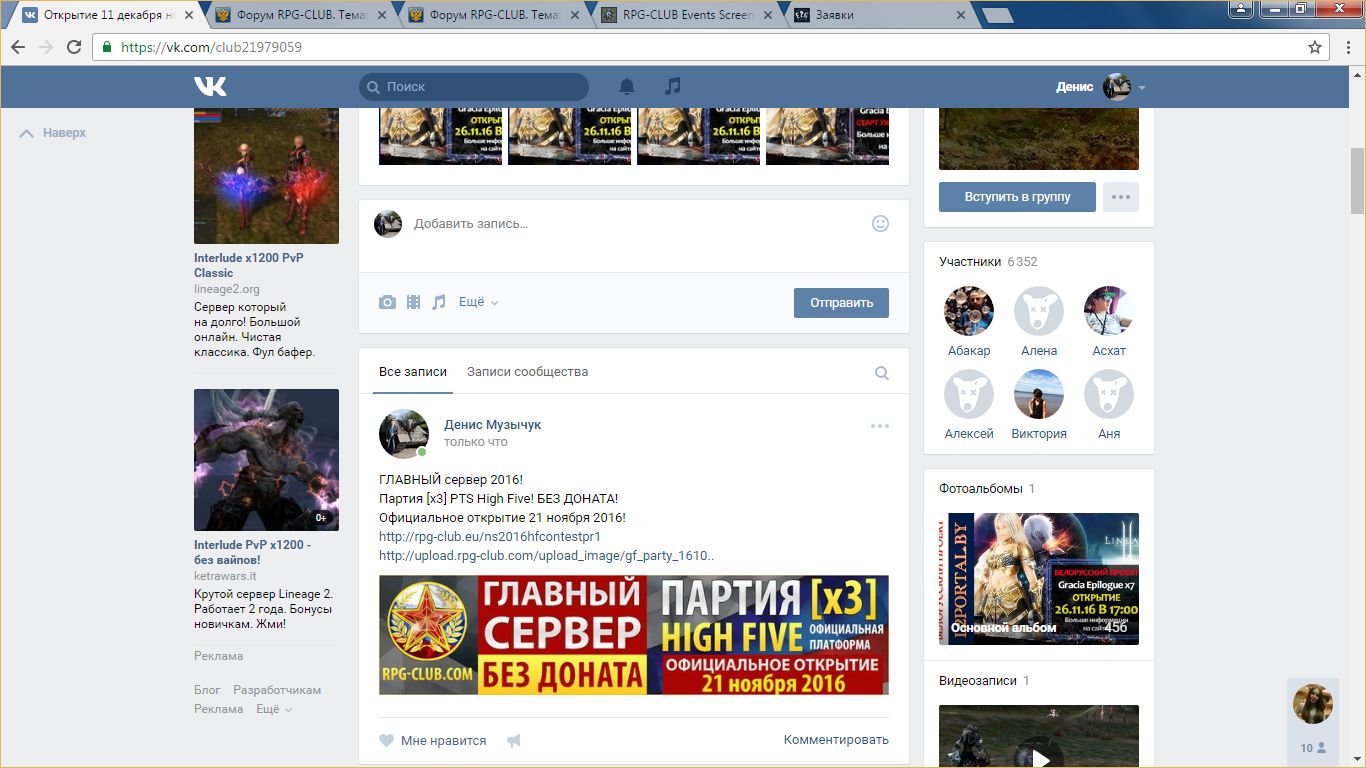The height and width of the screenshot is (768, 1366).
Task: Click the page vertical scrollbar thumb
Action: pyautogui.click(x=1357, y=181)
